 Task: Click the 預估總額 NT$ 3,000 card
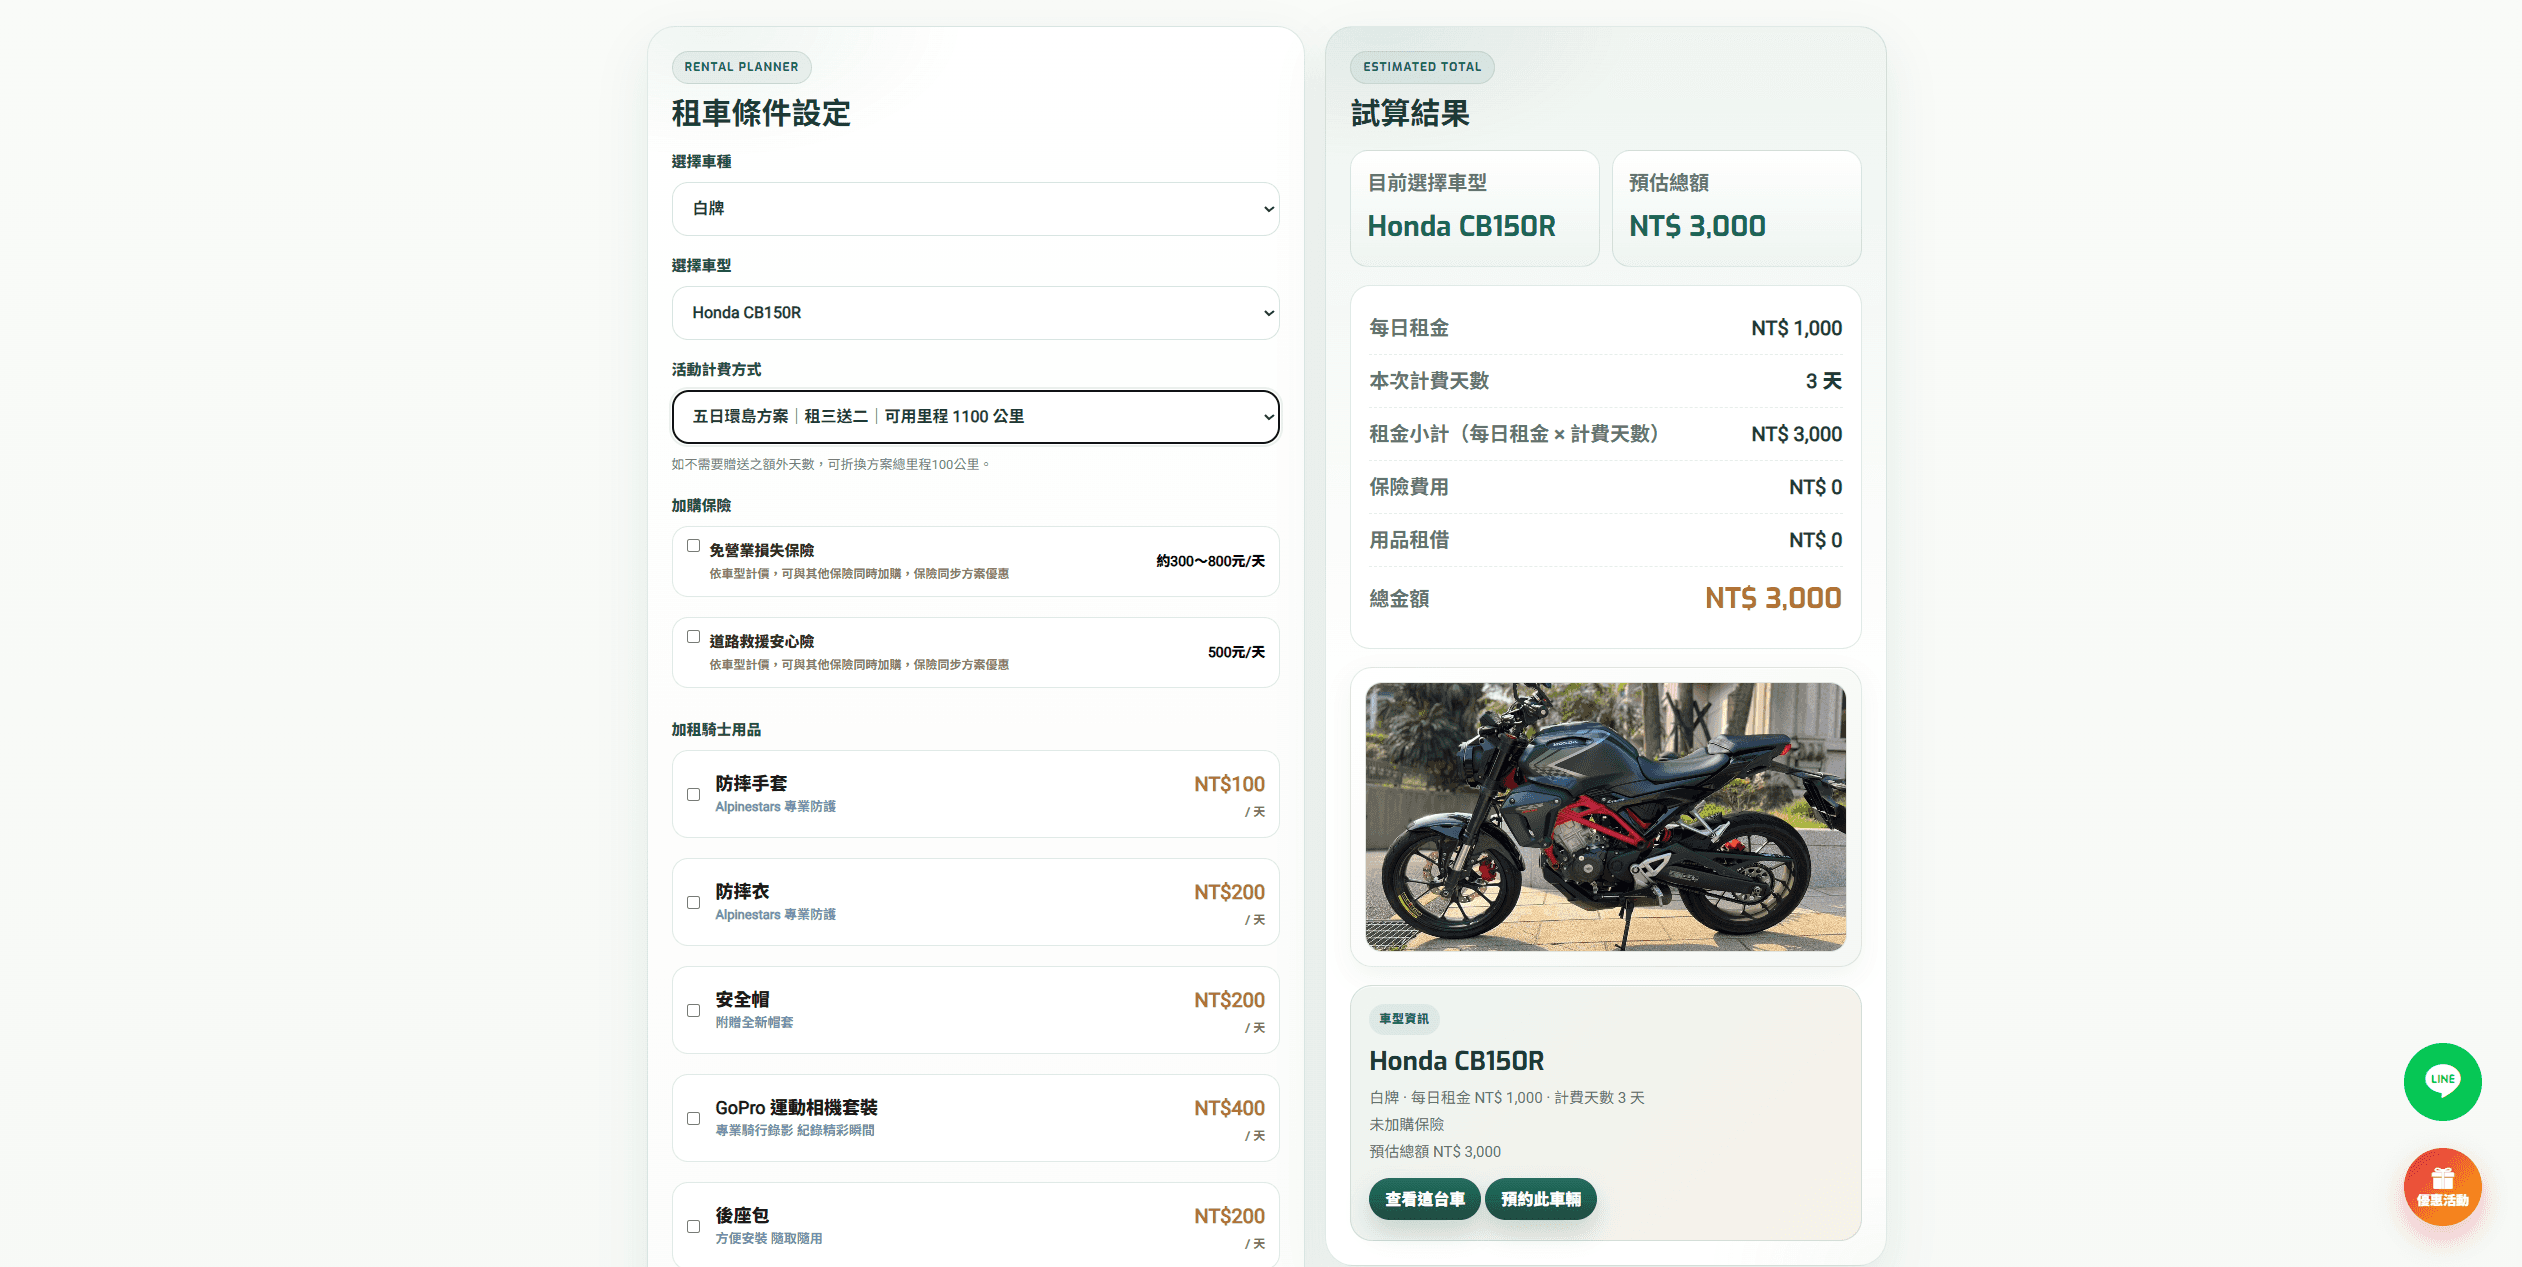pyautogui.click(x=1736, y=209)
